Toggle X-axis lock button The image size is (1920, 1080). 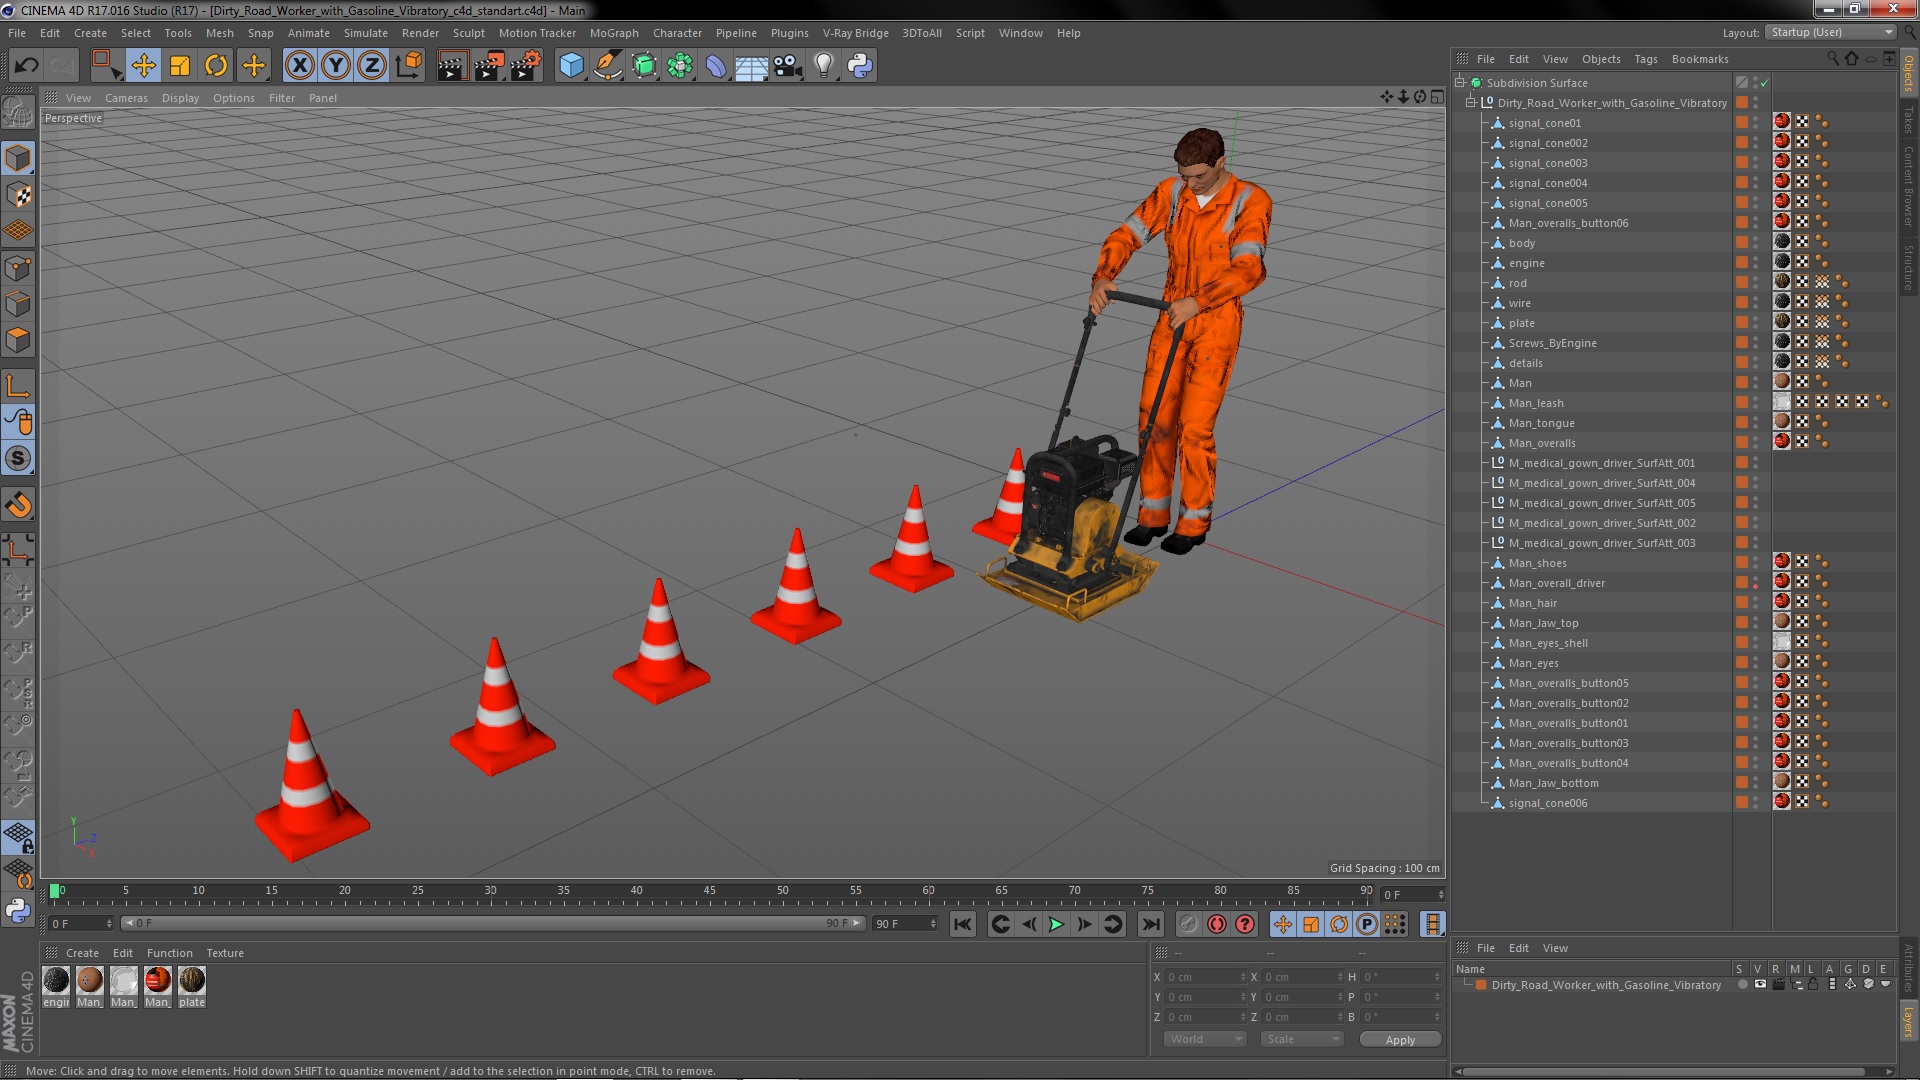[x=299, y=66]
